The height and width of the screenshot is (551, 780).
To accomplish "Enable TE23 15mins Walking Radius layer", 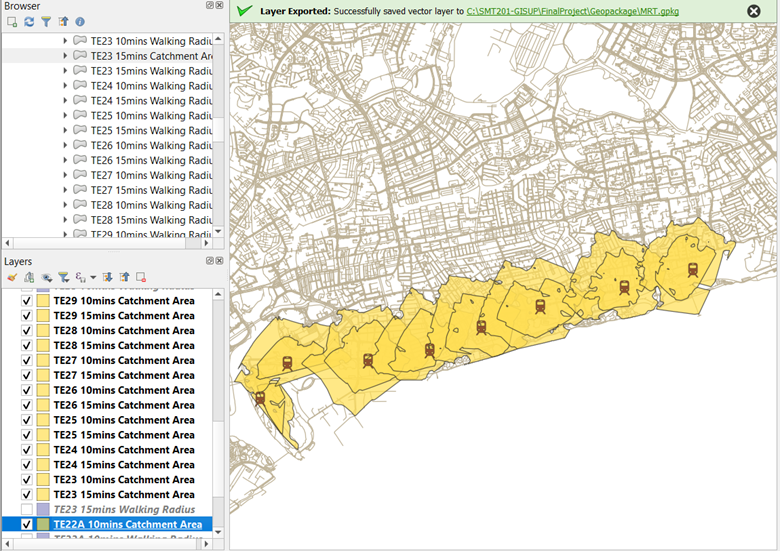I will (27, 510).
